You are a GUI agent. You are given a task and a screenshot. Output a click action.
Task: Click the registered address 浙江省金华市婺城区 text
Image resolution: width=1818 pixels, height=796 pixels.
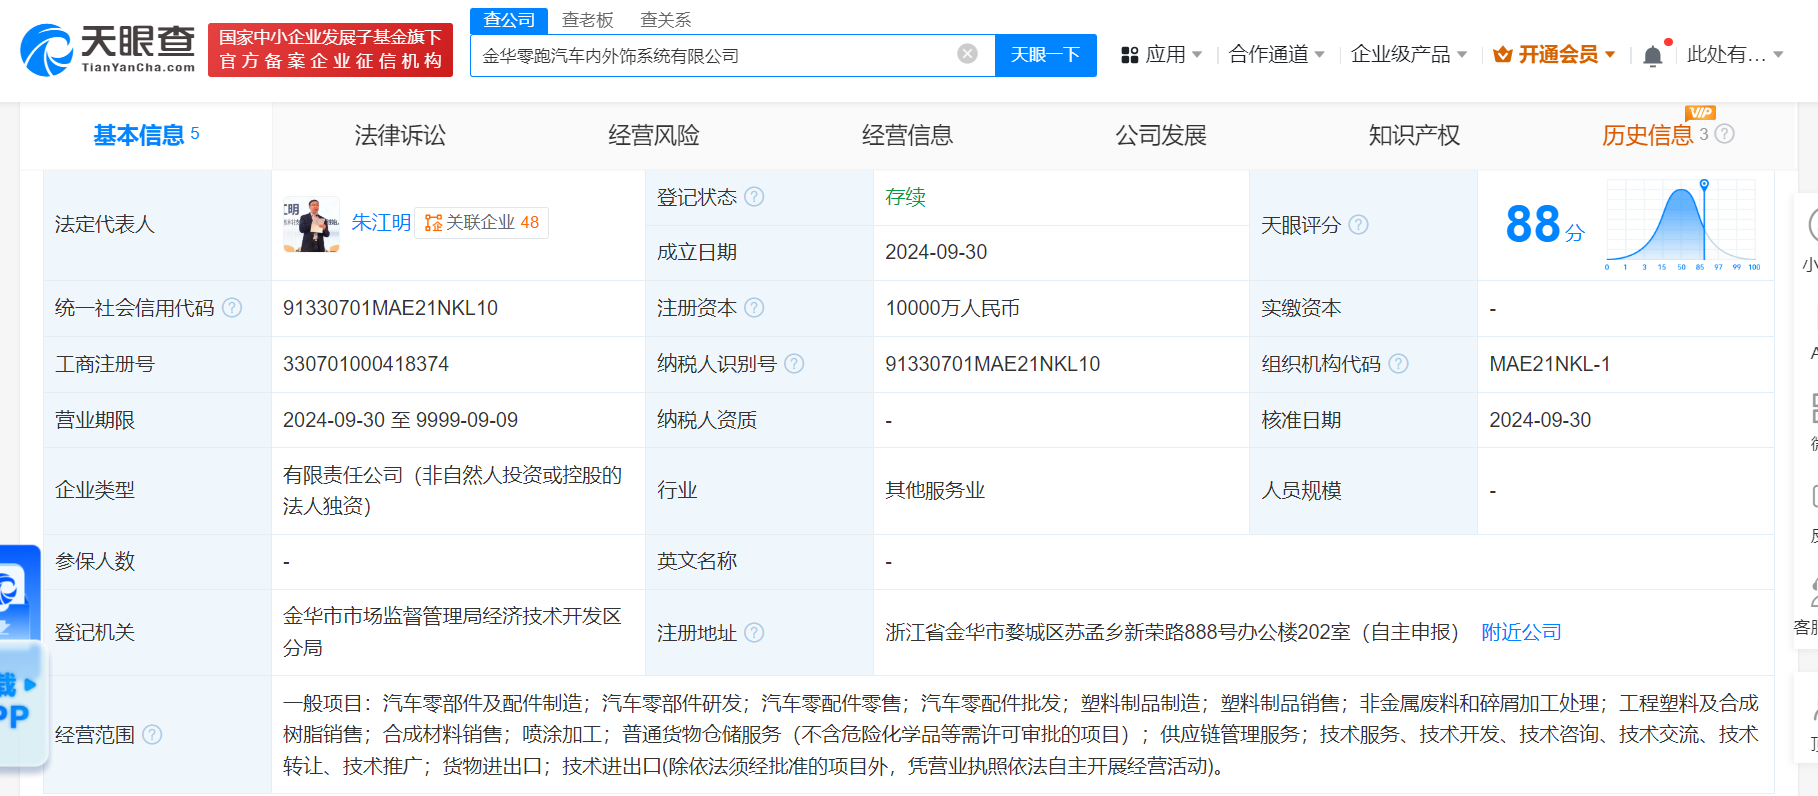(1172, 632)
